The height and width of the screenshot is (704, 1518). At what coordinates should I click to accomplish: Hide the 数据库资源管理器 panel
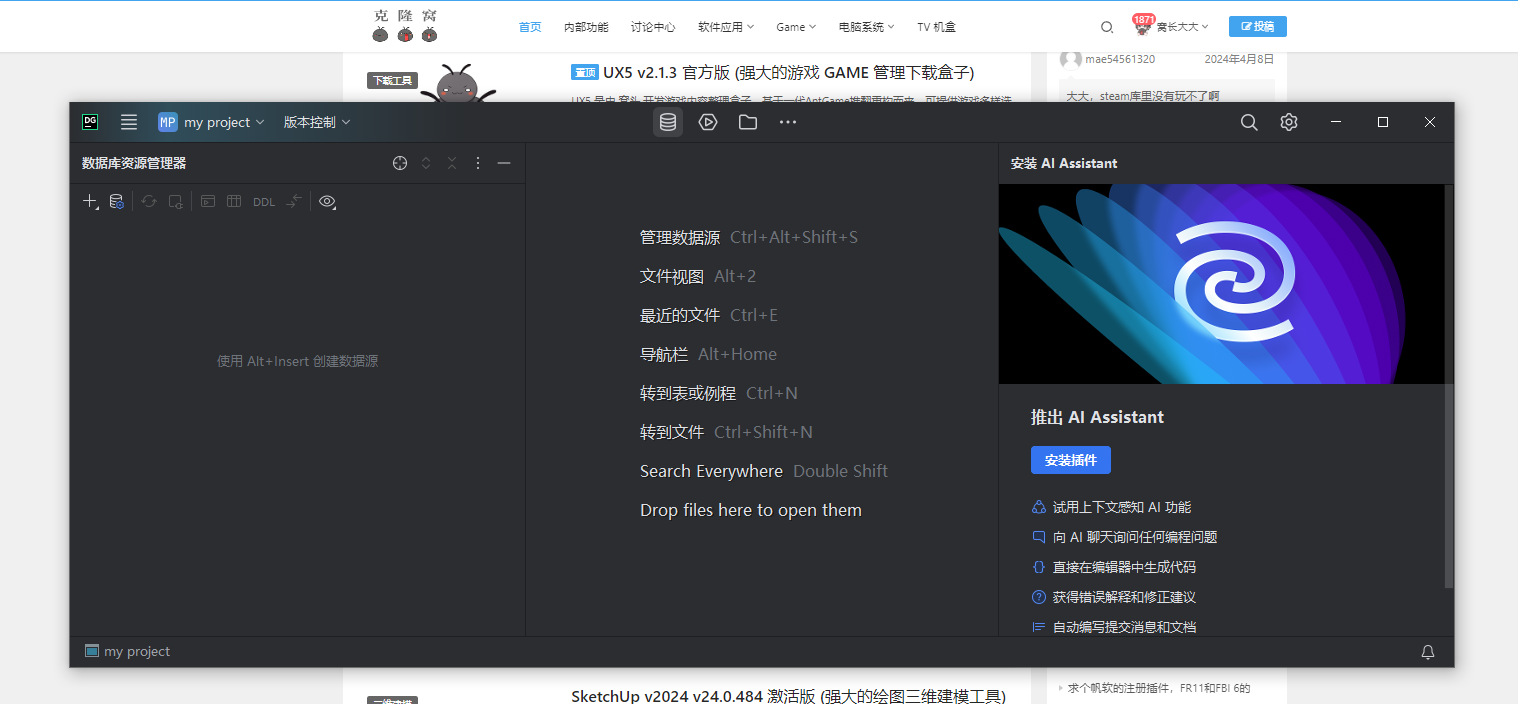(x=504, y=163)
